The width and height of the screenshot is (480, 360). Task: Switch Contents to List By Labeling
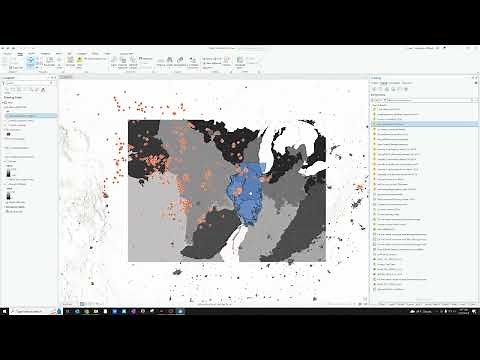37,90
